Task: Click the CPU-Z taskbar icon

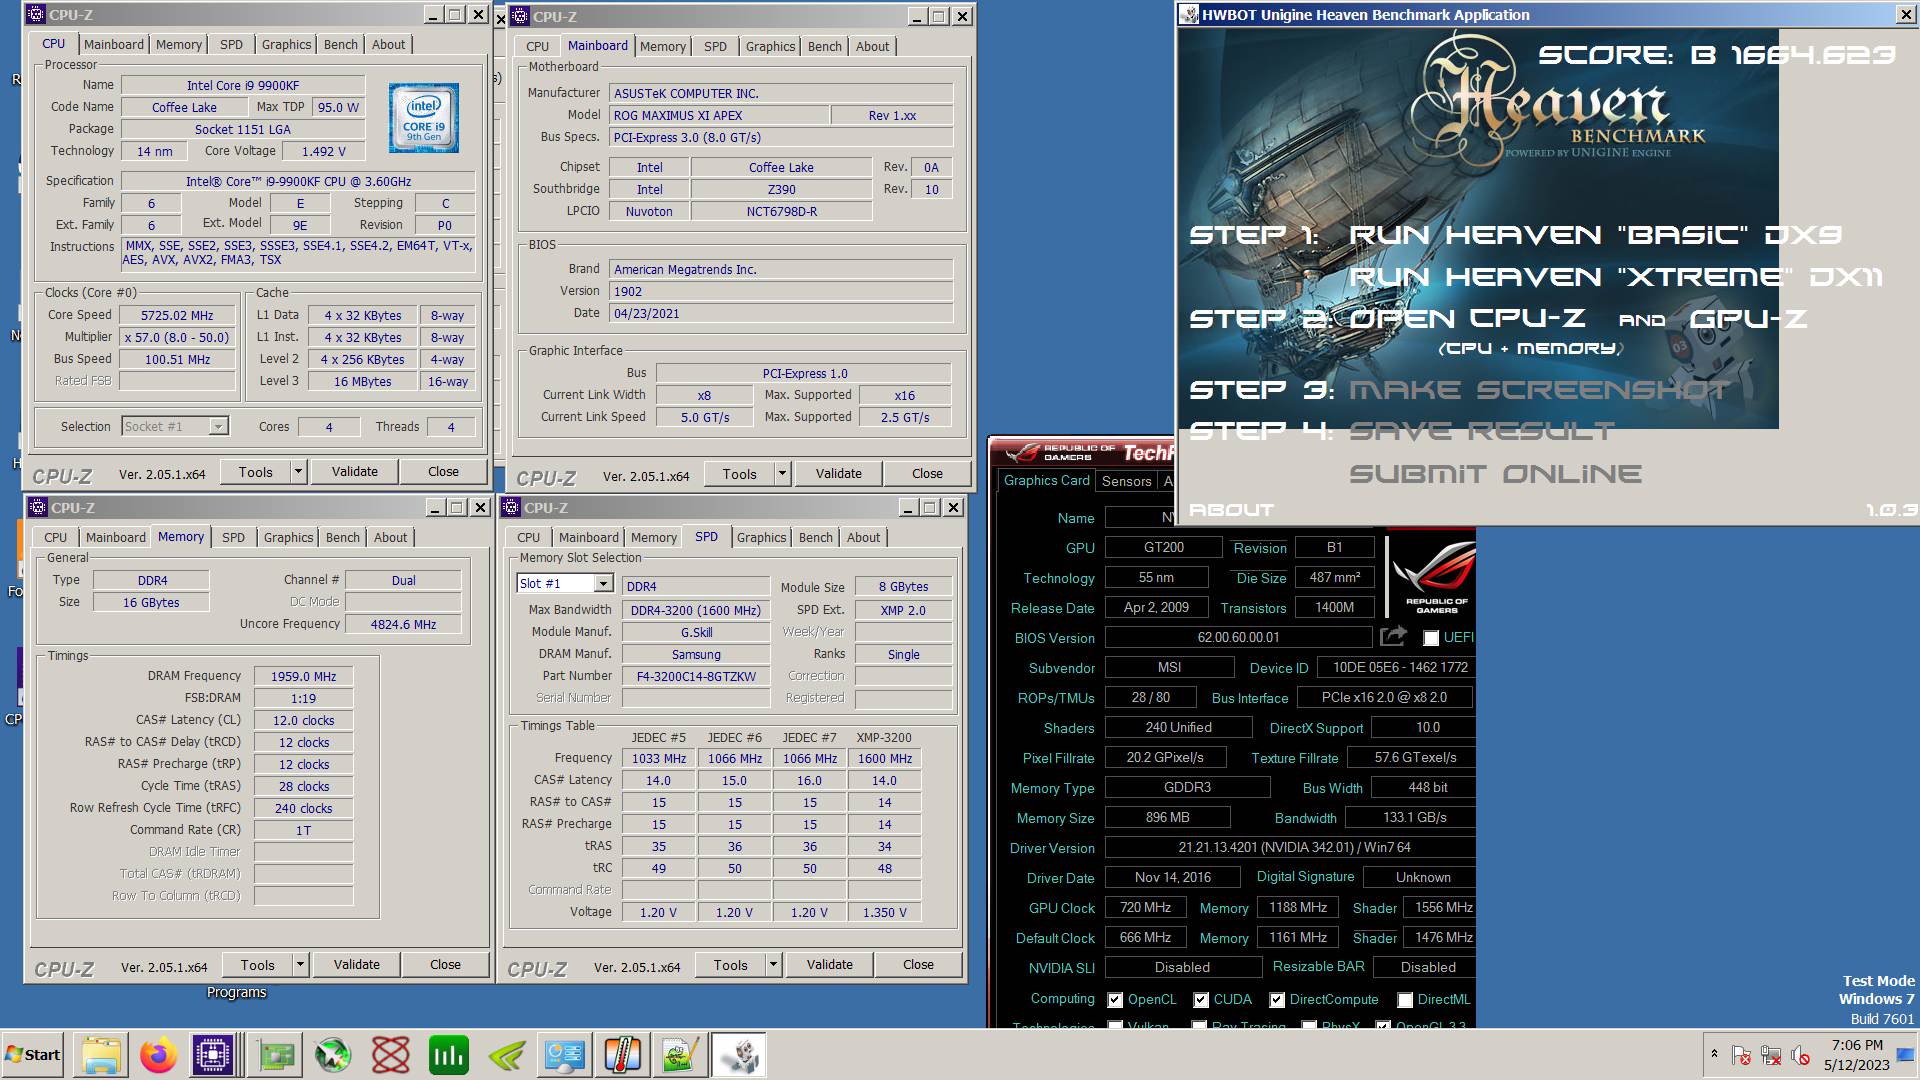Action: point(213,1055)
